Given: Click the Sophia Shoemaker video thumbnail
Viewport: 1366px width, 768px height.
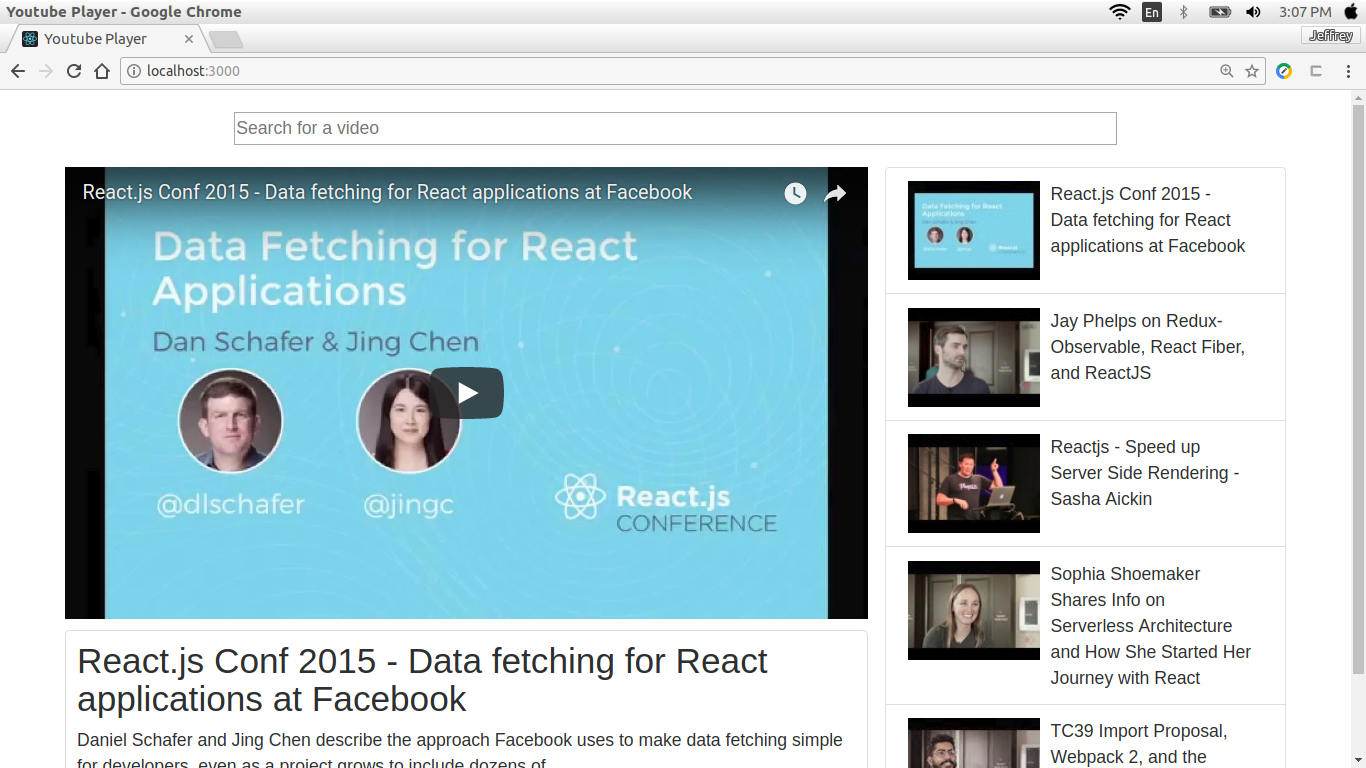Looking at the screenshot, I should pos(974,610).
